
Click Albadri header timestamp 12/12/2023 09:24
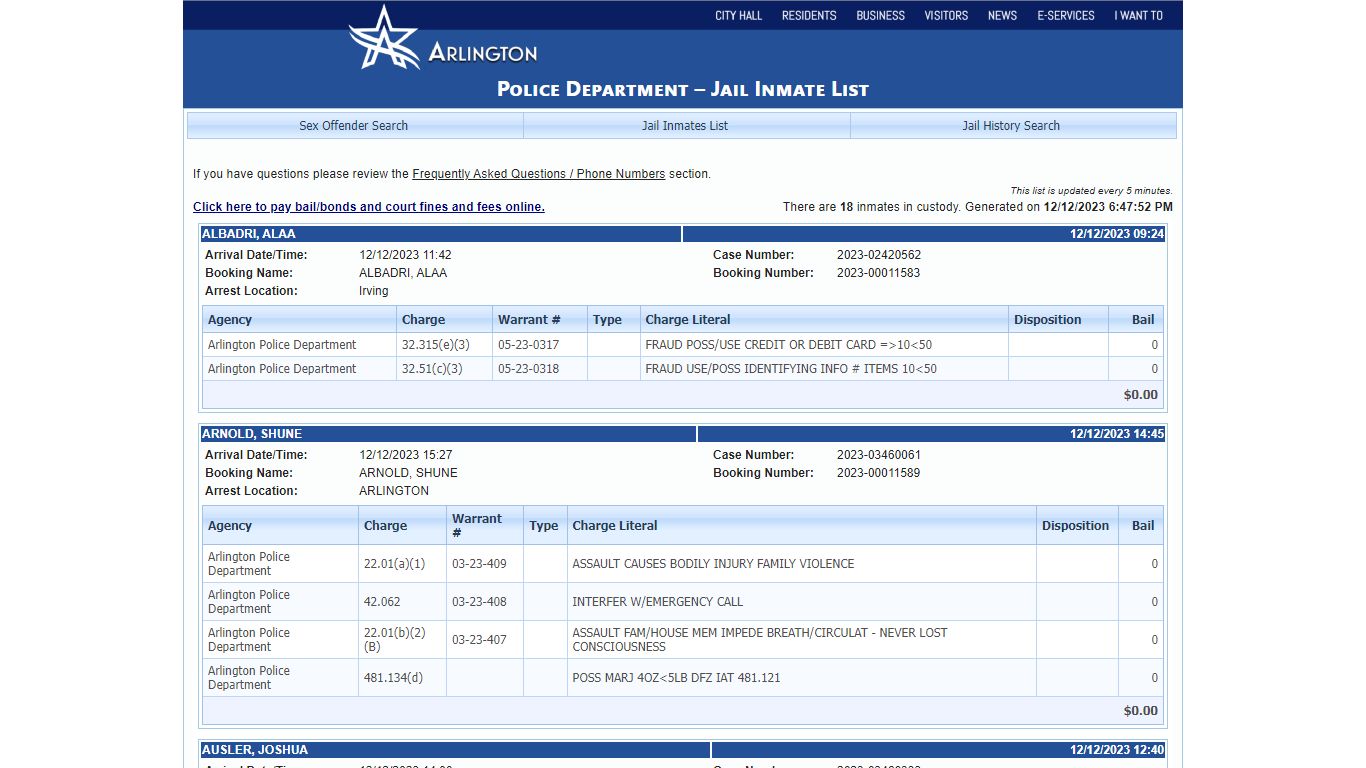tap(1117, 234)
